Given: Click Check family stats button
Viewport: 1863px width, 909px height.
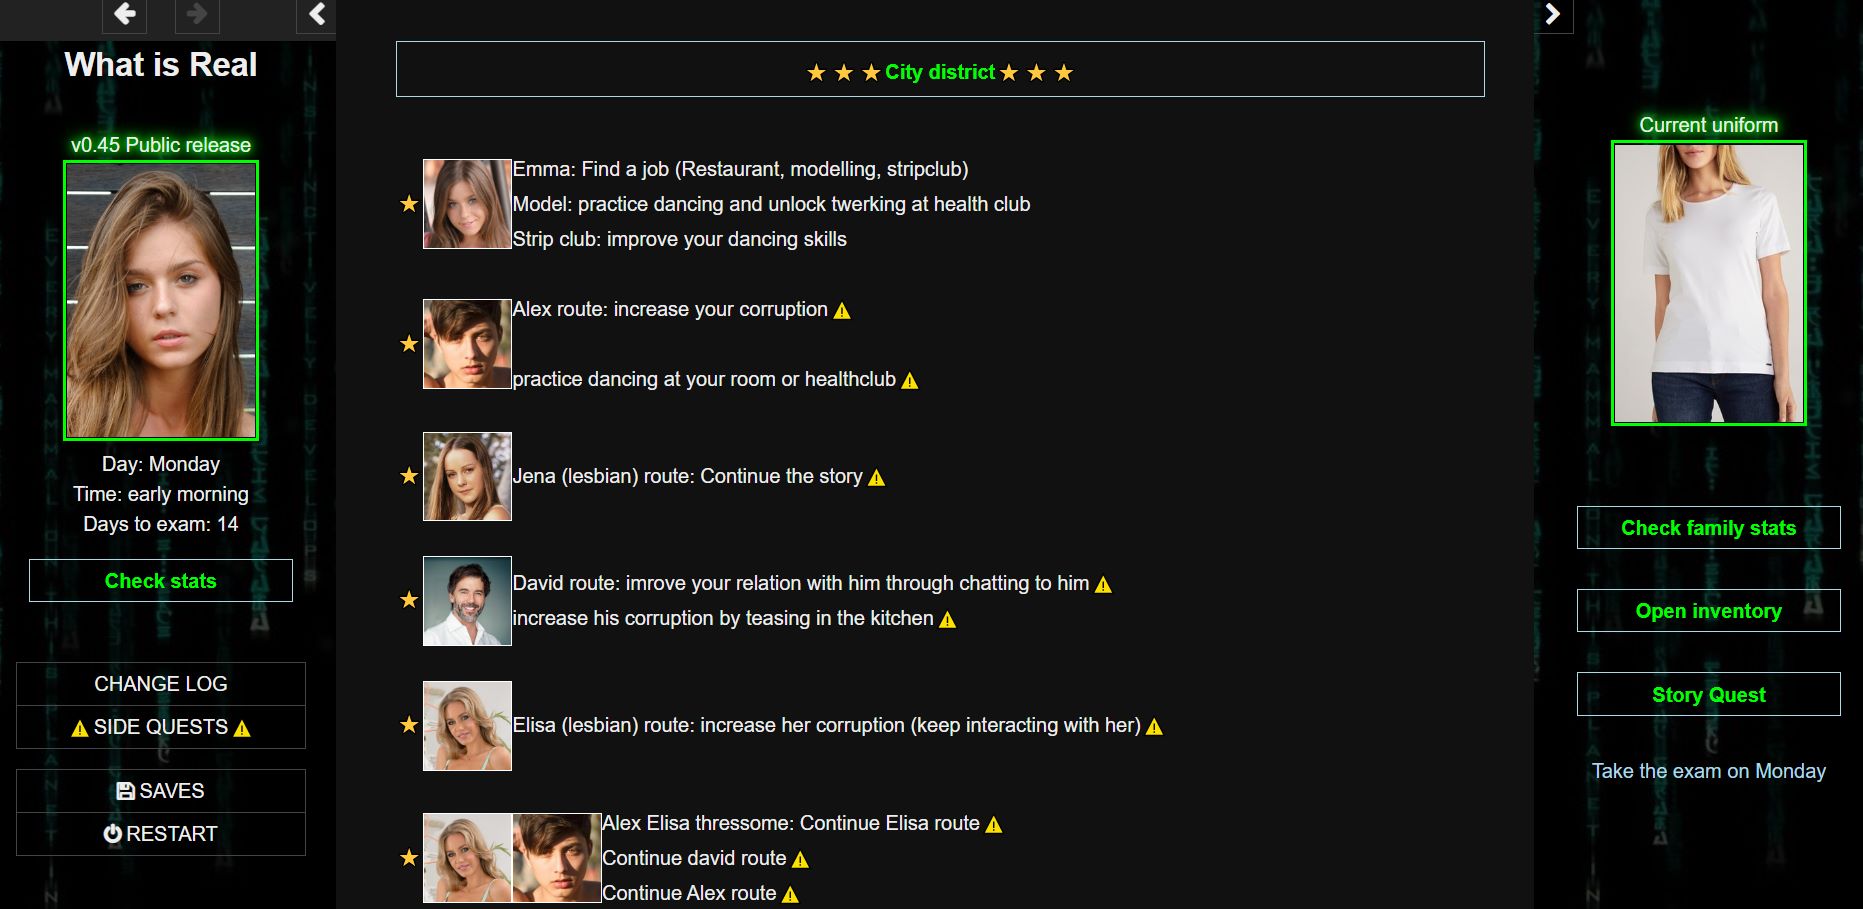Looking at the screenshot, I should click(1708, 528).
